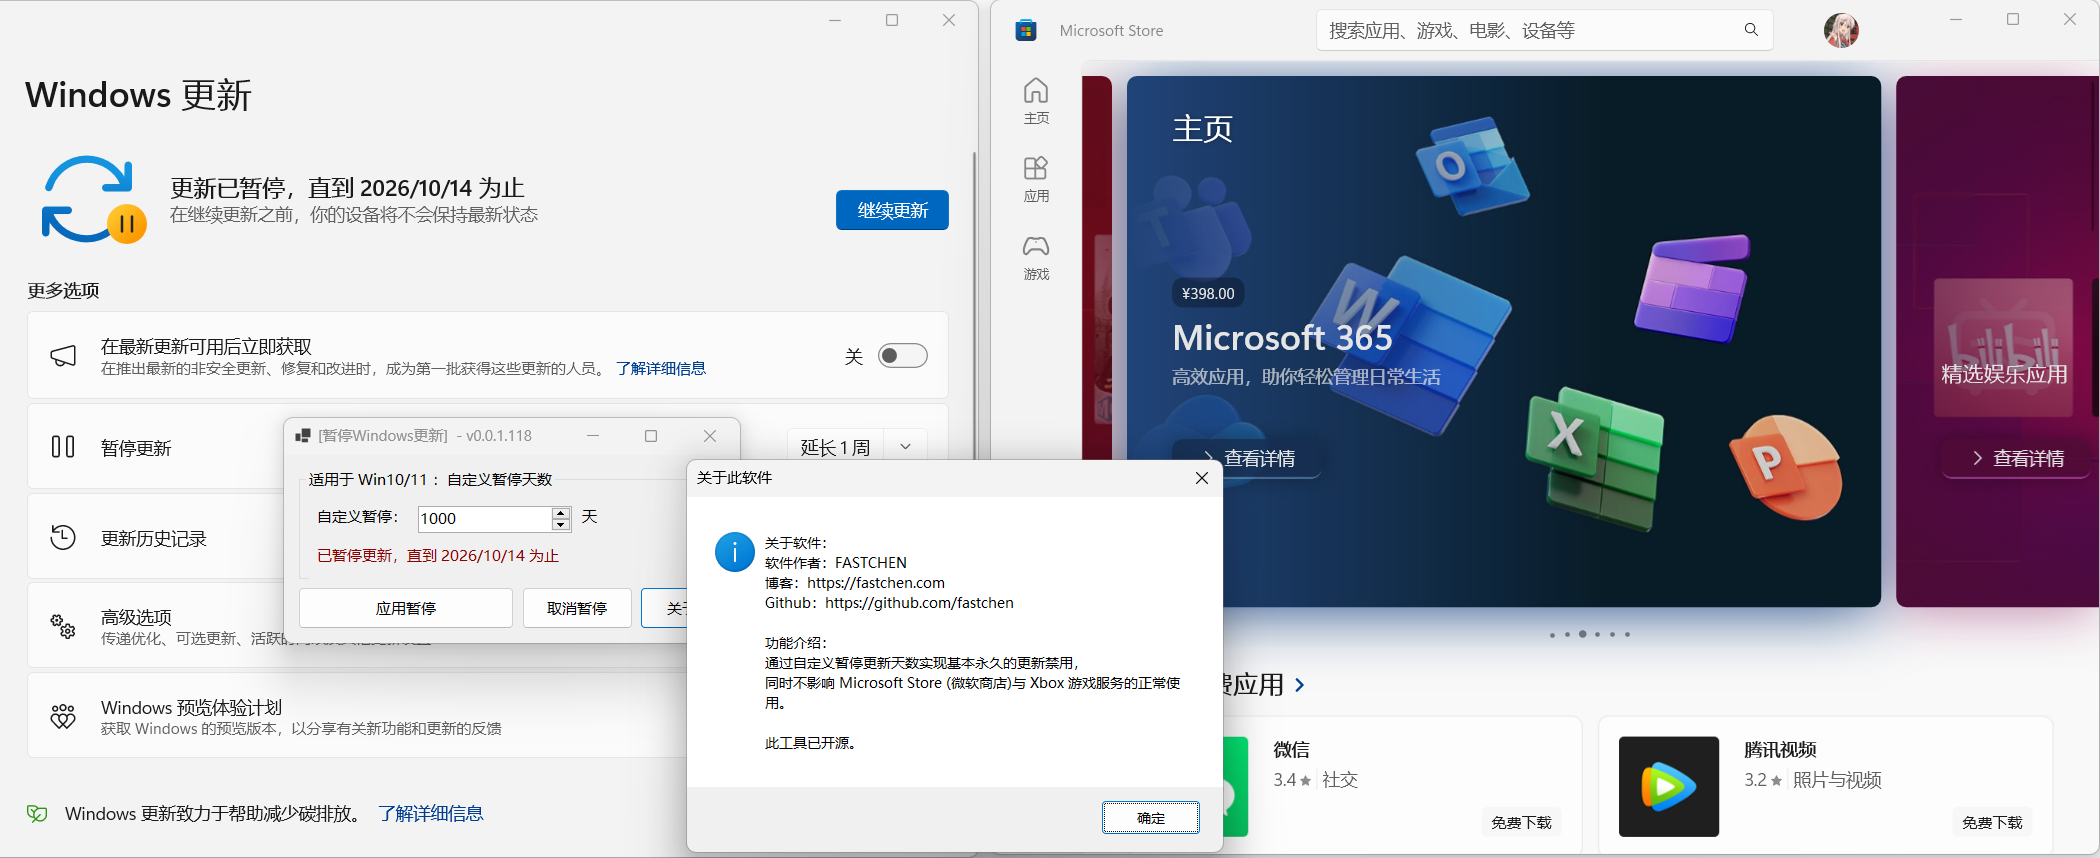Image resolution: width=2100 pixels, height=858 pixels.
Task: Click the Resume updates button
Action: pos(891,210)
